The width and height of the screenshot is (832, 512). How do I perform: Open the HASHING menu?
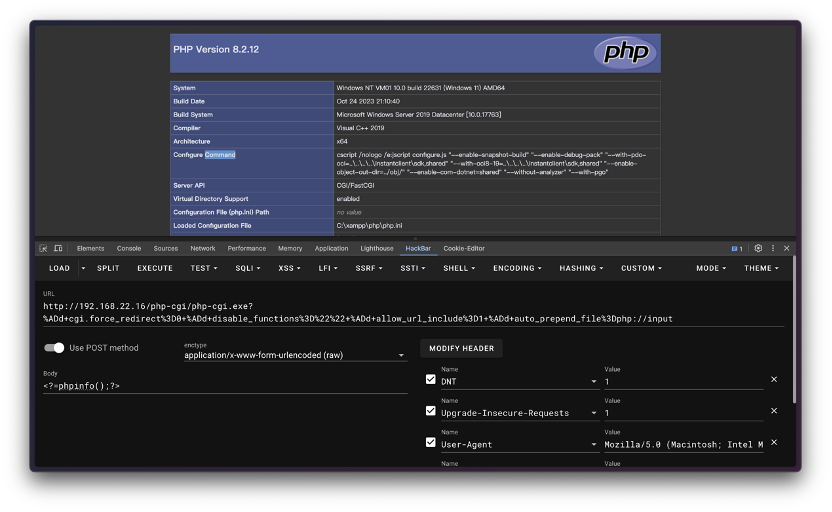pos(581,268)
